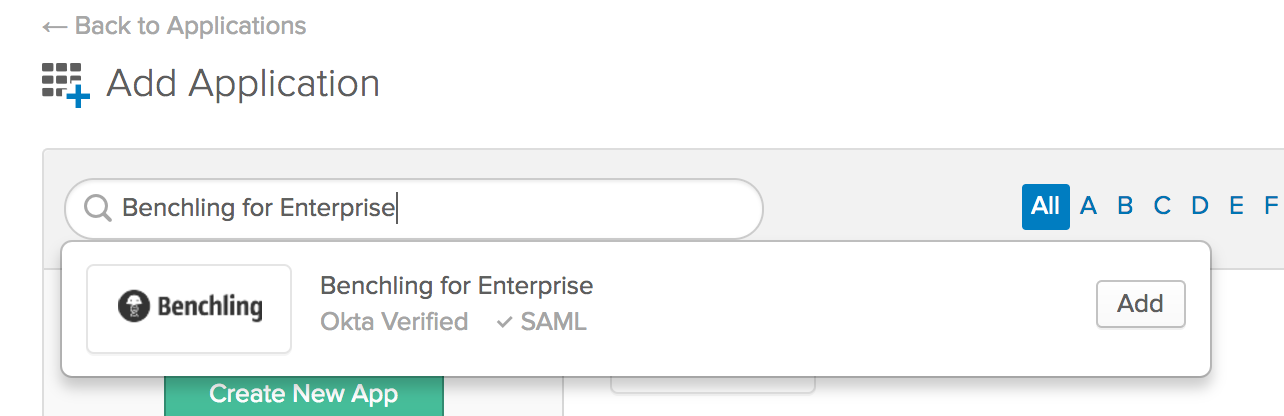
Task: Open the Benchling for Enterprise result title
Action: pyautogui.click(x=456, y=286)
